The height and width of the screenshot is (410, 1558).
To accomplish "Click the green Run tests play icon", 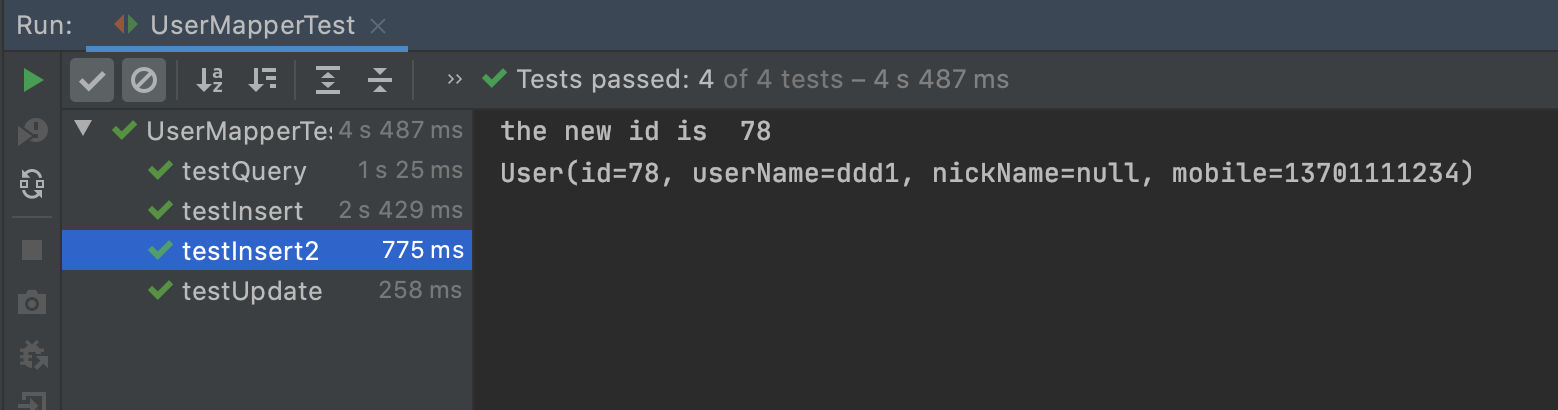I will point(33,81).
